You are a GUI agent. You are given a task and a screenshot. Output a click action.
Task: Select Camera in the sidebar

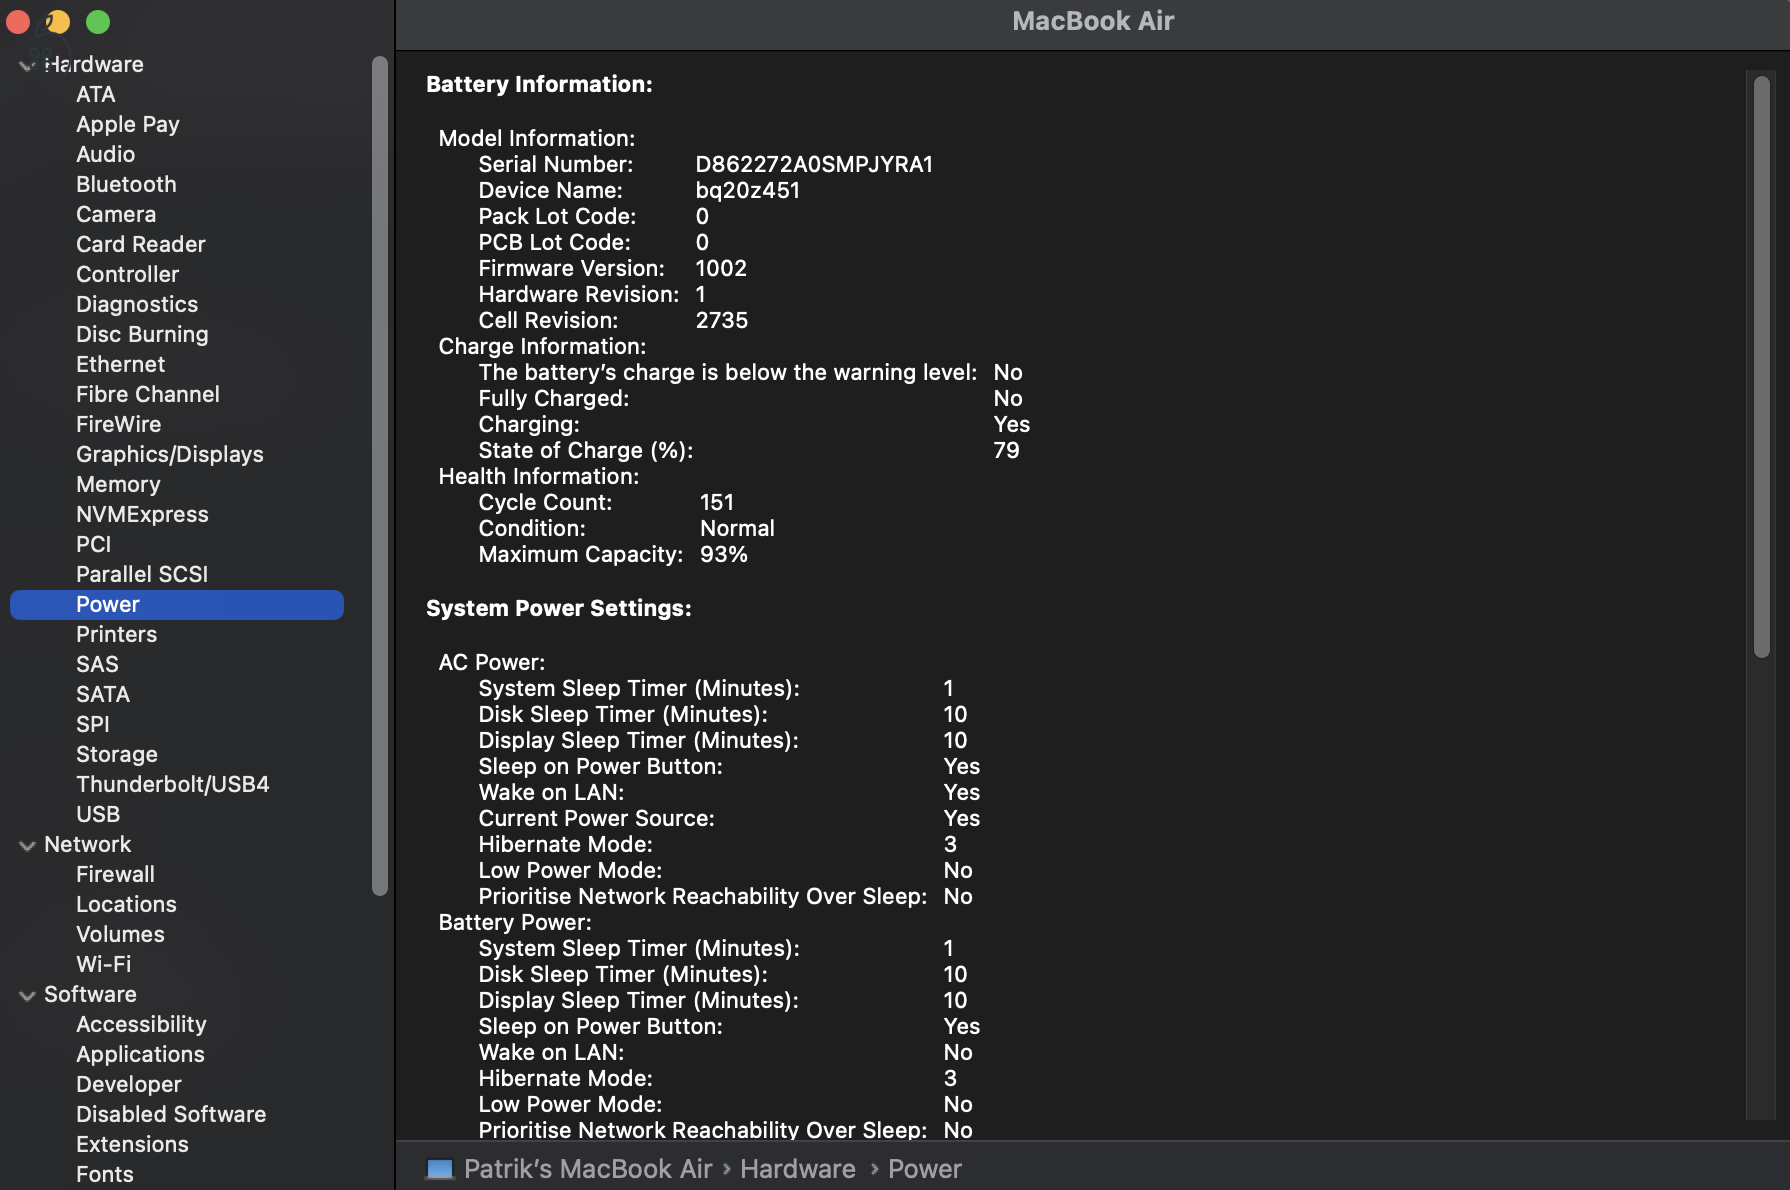[116, 214]
